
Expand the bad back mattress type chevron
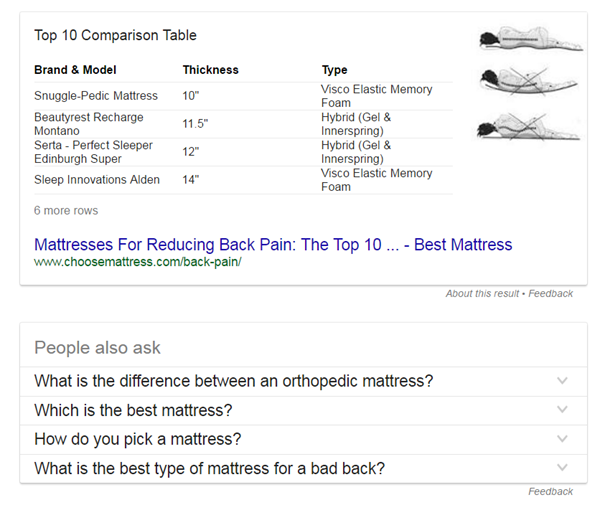tap(562, 468)
